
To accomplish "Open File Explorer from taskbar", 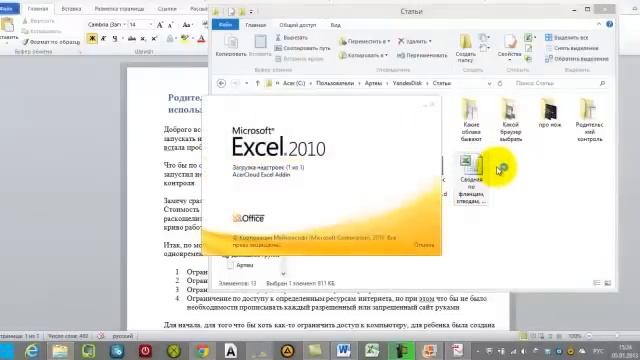I will coord(60,351).
